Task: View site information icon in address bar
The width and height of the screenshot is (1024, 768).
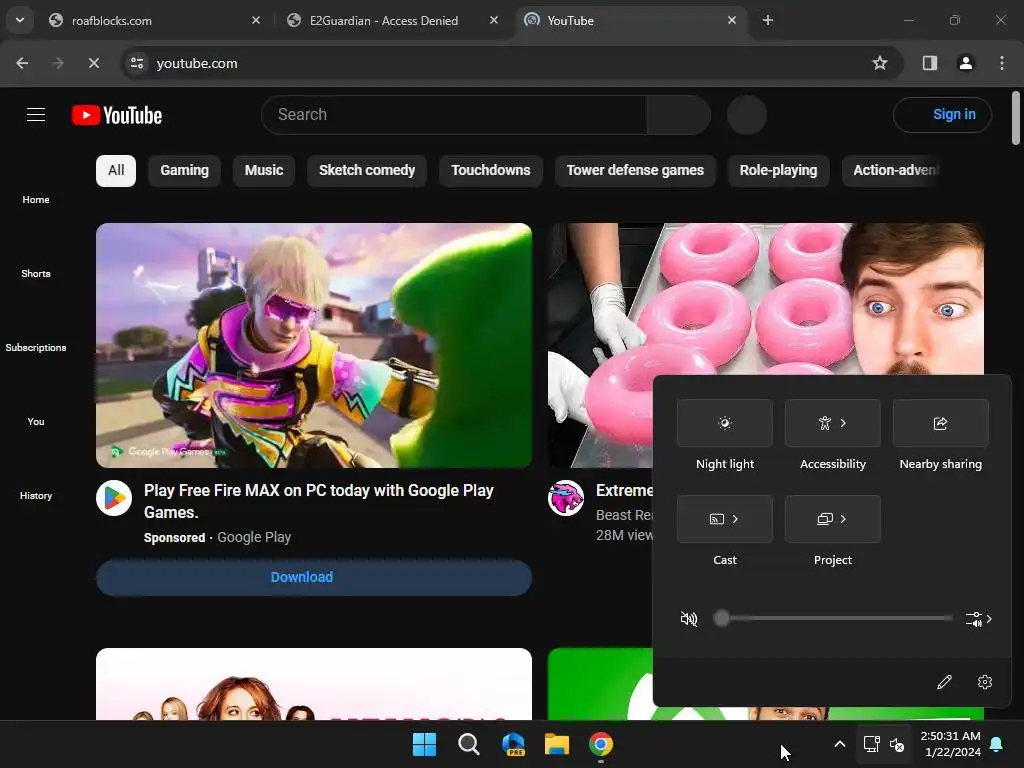Action: click(137, 63)
